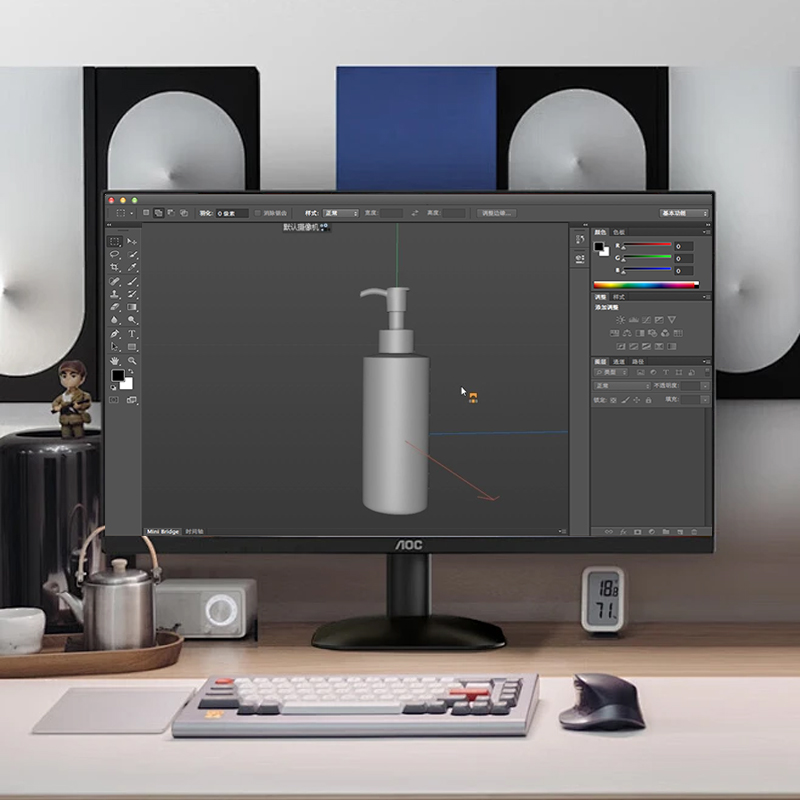The width and height of the screenshot is (800, 800).
Task: Open the Mini Bridge panel tab
Action: click(x=163, y=532)
